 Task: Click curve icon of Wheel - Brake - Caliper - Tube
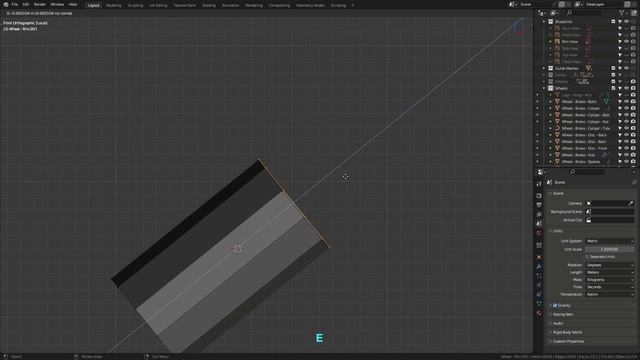pos(557,128)
